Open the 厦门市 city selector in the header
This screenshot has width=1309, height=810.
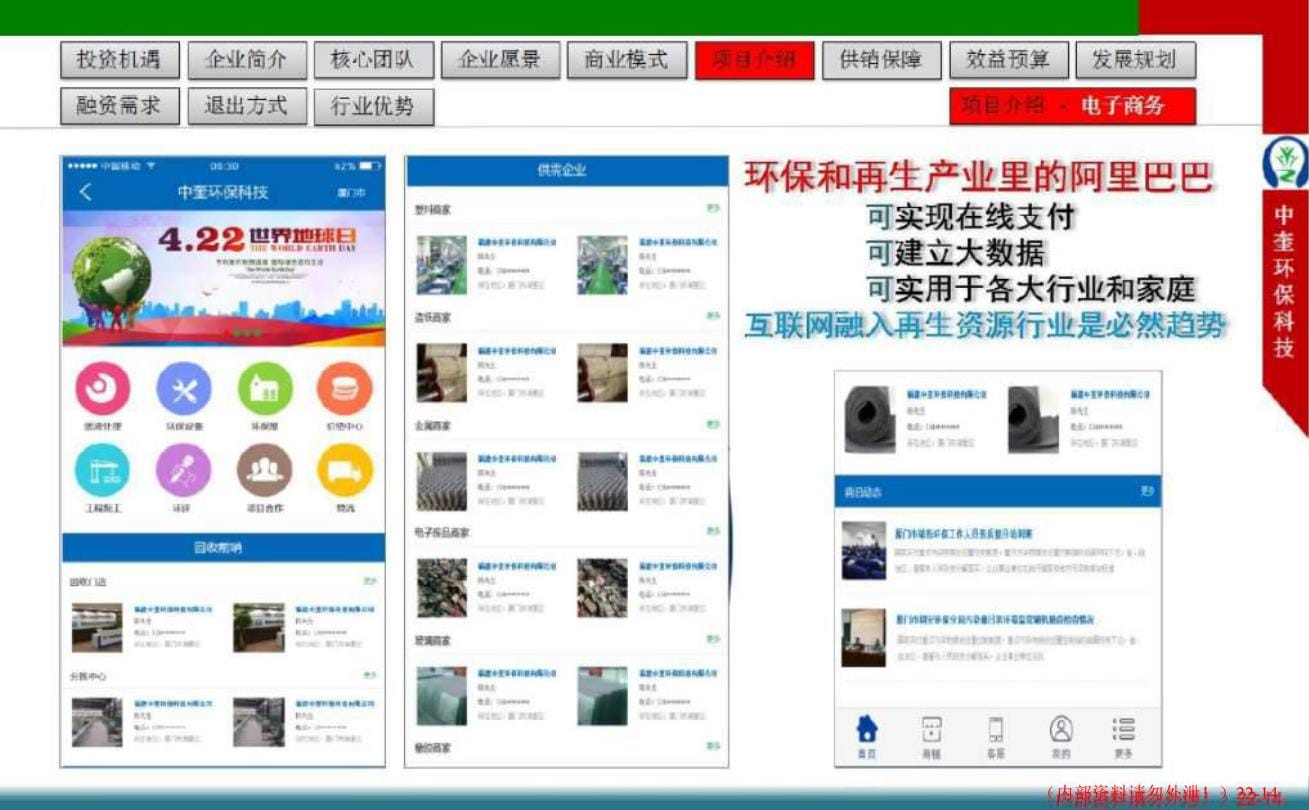click(x=351, y=192)
